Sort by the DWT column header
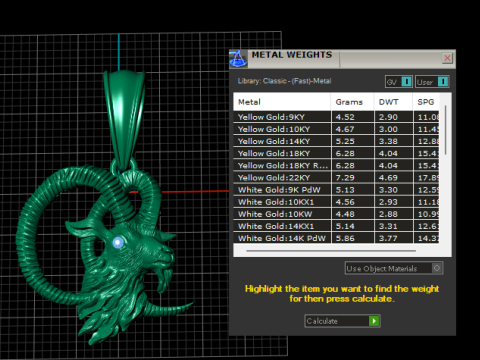Image resolution: width=480 pixels, height=360 pixels. point(393,102)
